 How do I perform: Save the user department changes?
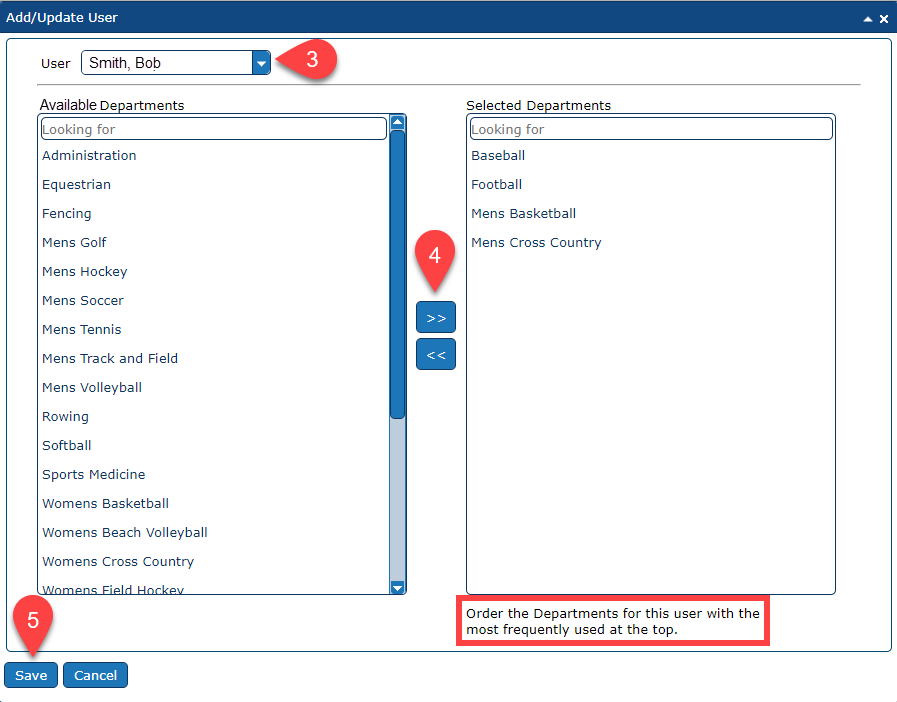(x=31, y=675)
